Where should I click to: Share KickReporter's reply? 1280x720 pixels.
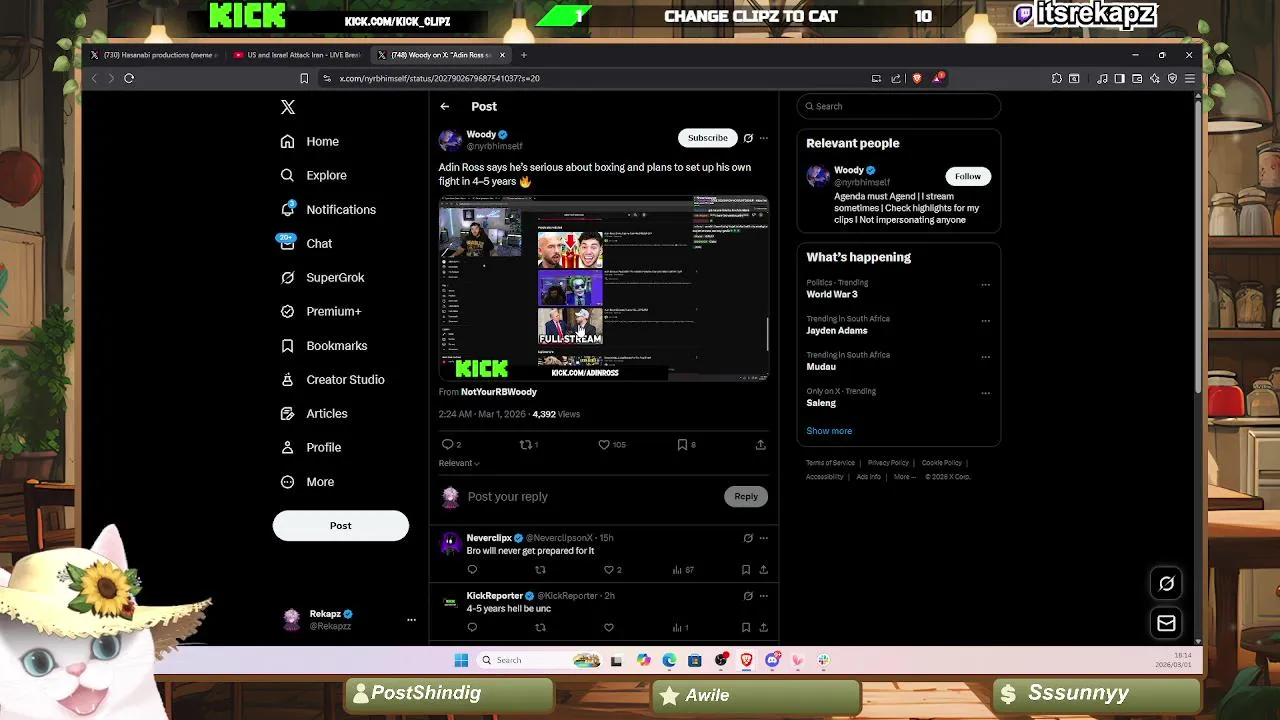pyautogui.click(x=763, y=628)
